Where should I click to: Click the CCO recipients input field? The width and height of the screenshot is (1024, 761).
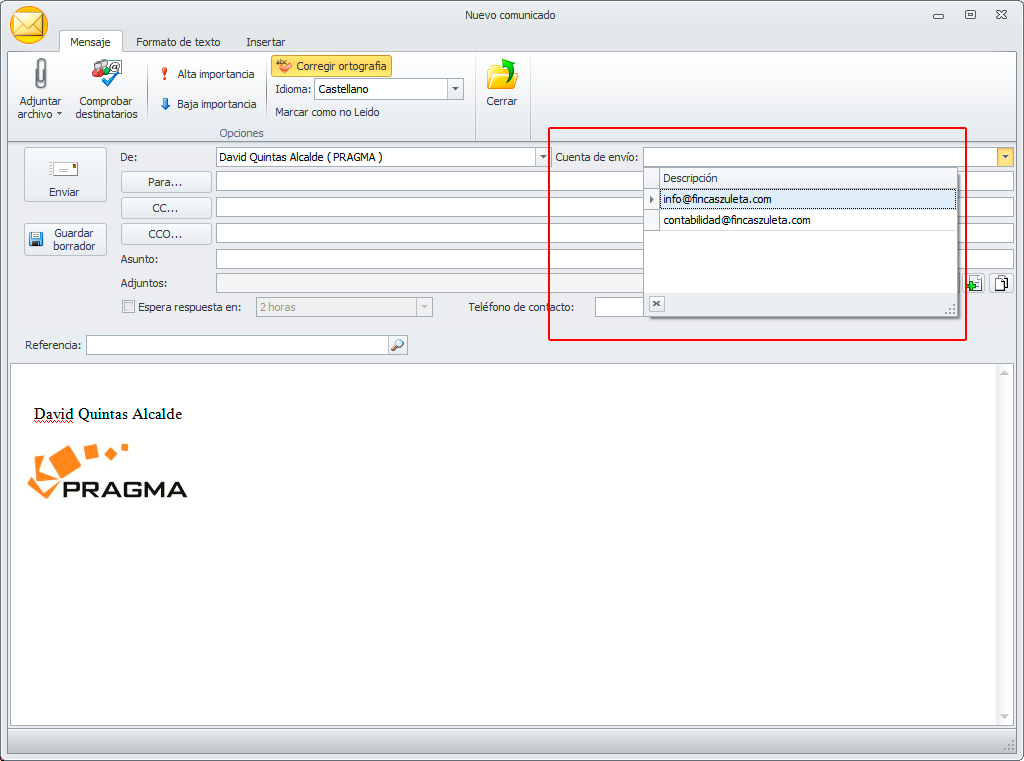429,233
